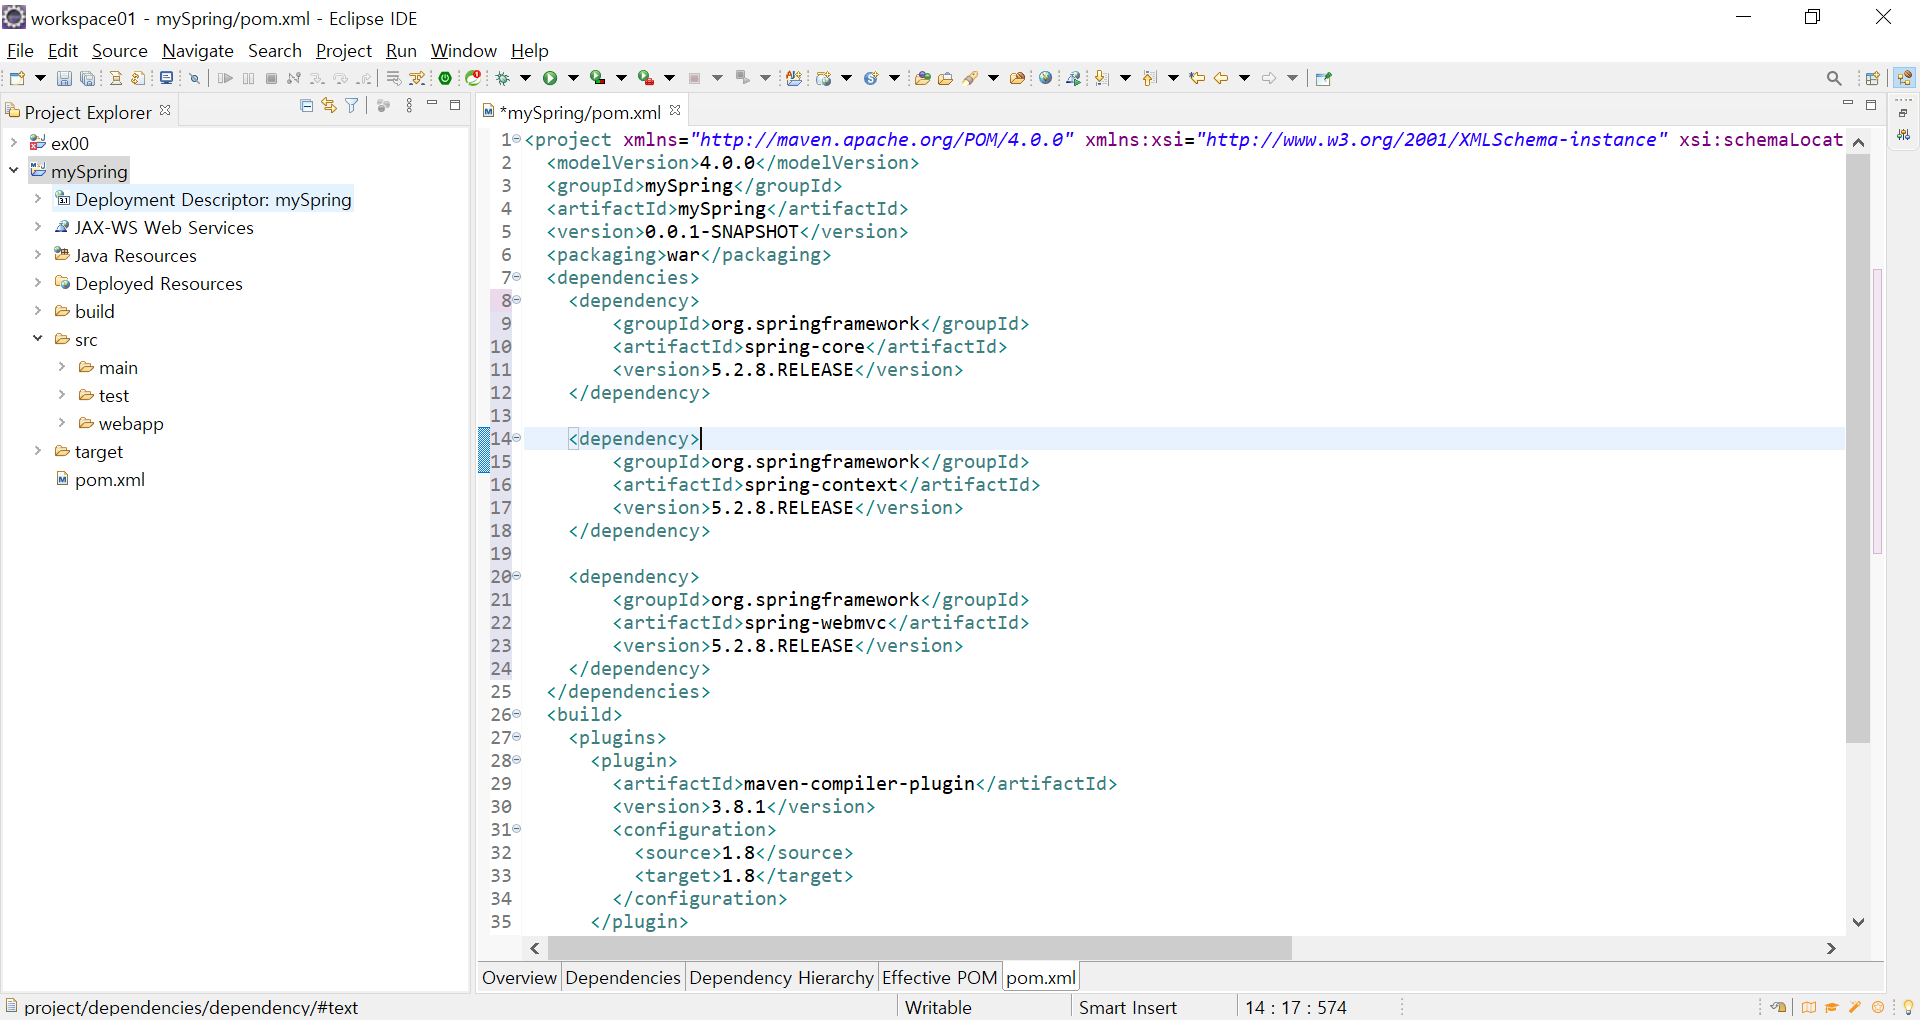Click the magnifier Quick Access search icon
The image size is (1920, 1020).
[1834, 78]
